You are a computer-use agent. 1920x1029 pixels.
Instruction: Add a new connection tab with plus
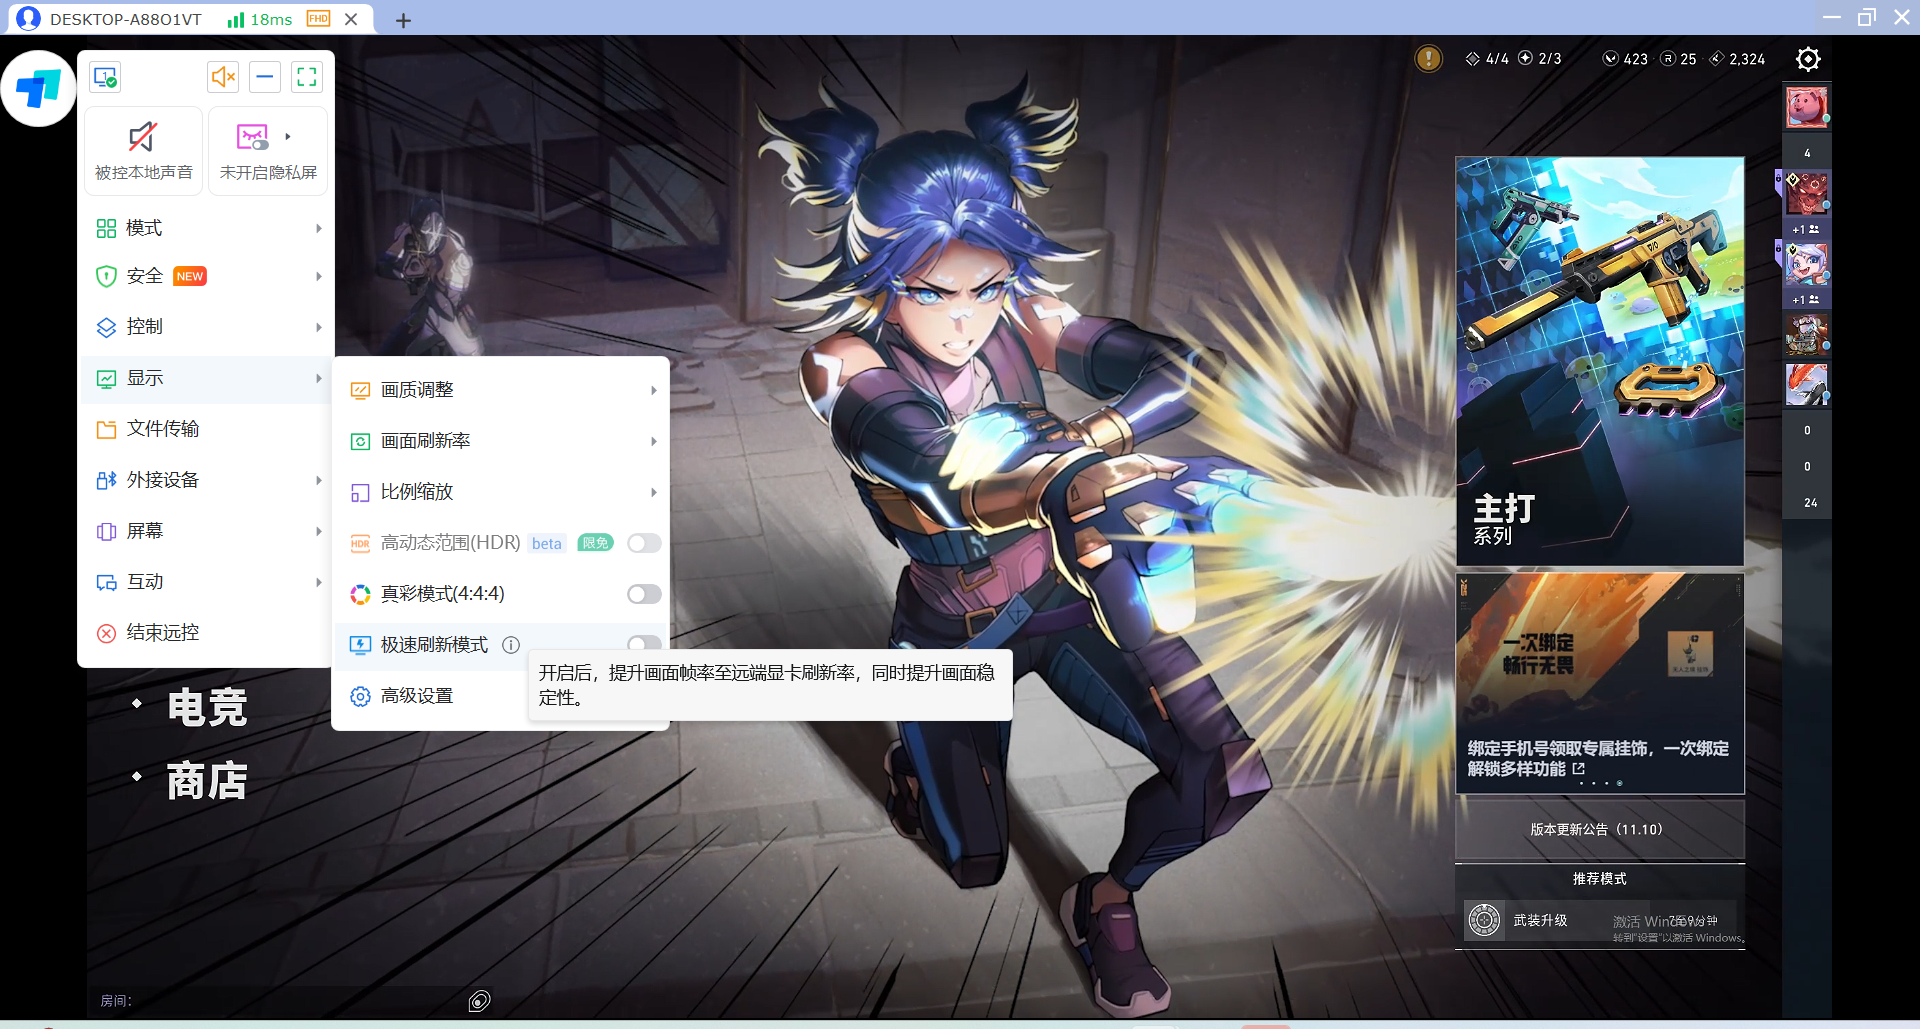point(403,20)
